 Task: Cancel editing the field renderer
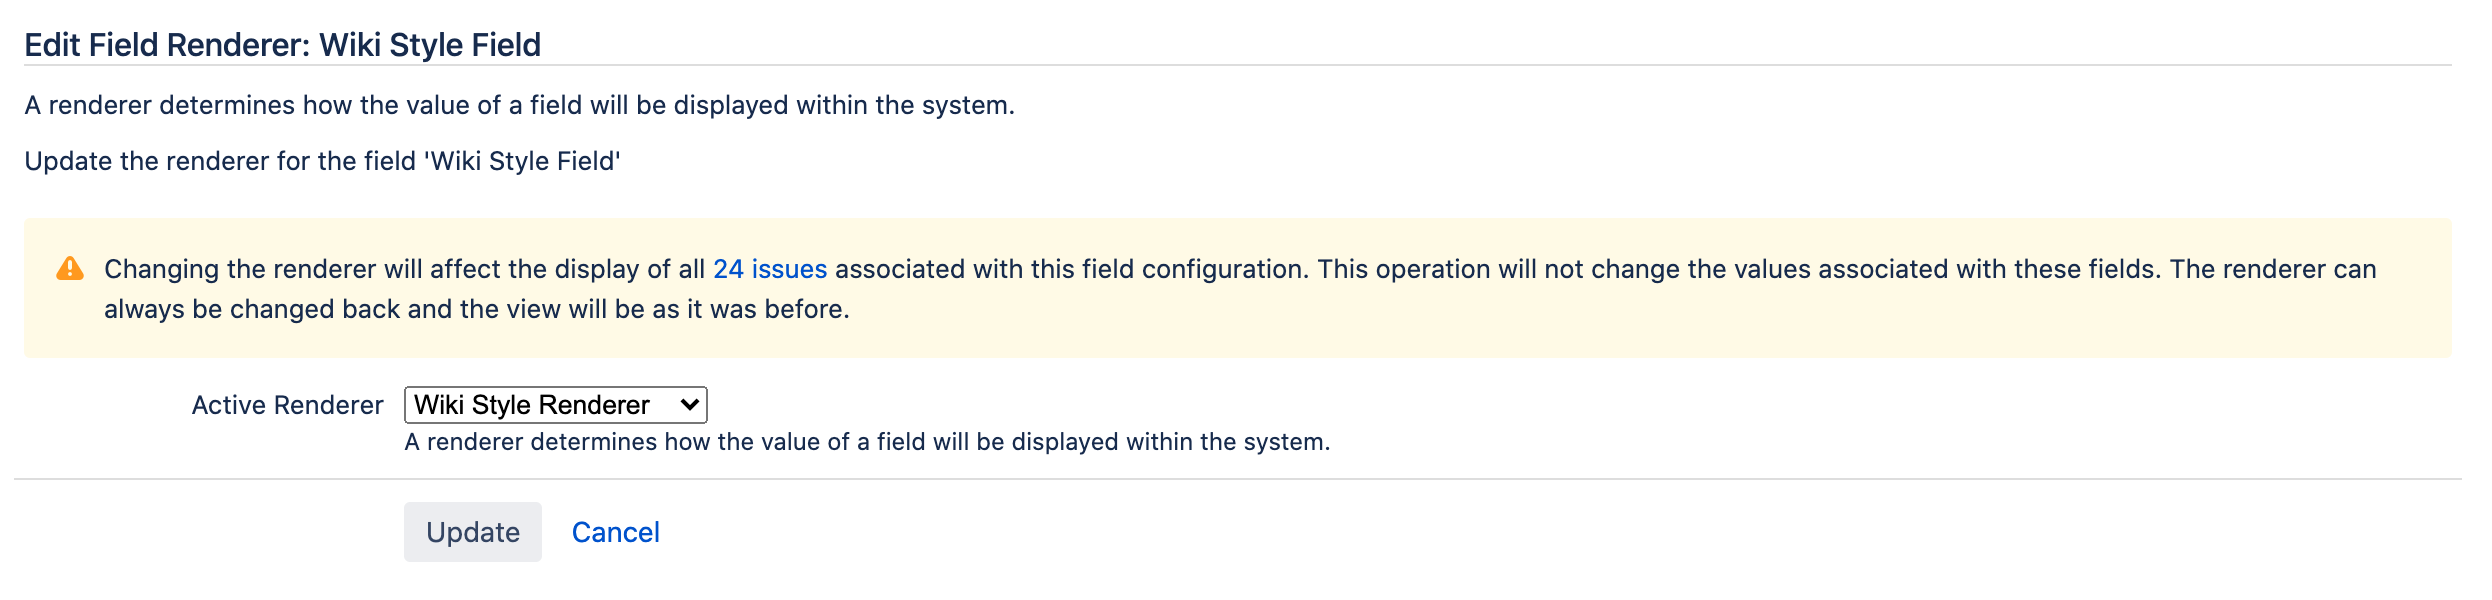[x=616, y=532]
